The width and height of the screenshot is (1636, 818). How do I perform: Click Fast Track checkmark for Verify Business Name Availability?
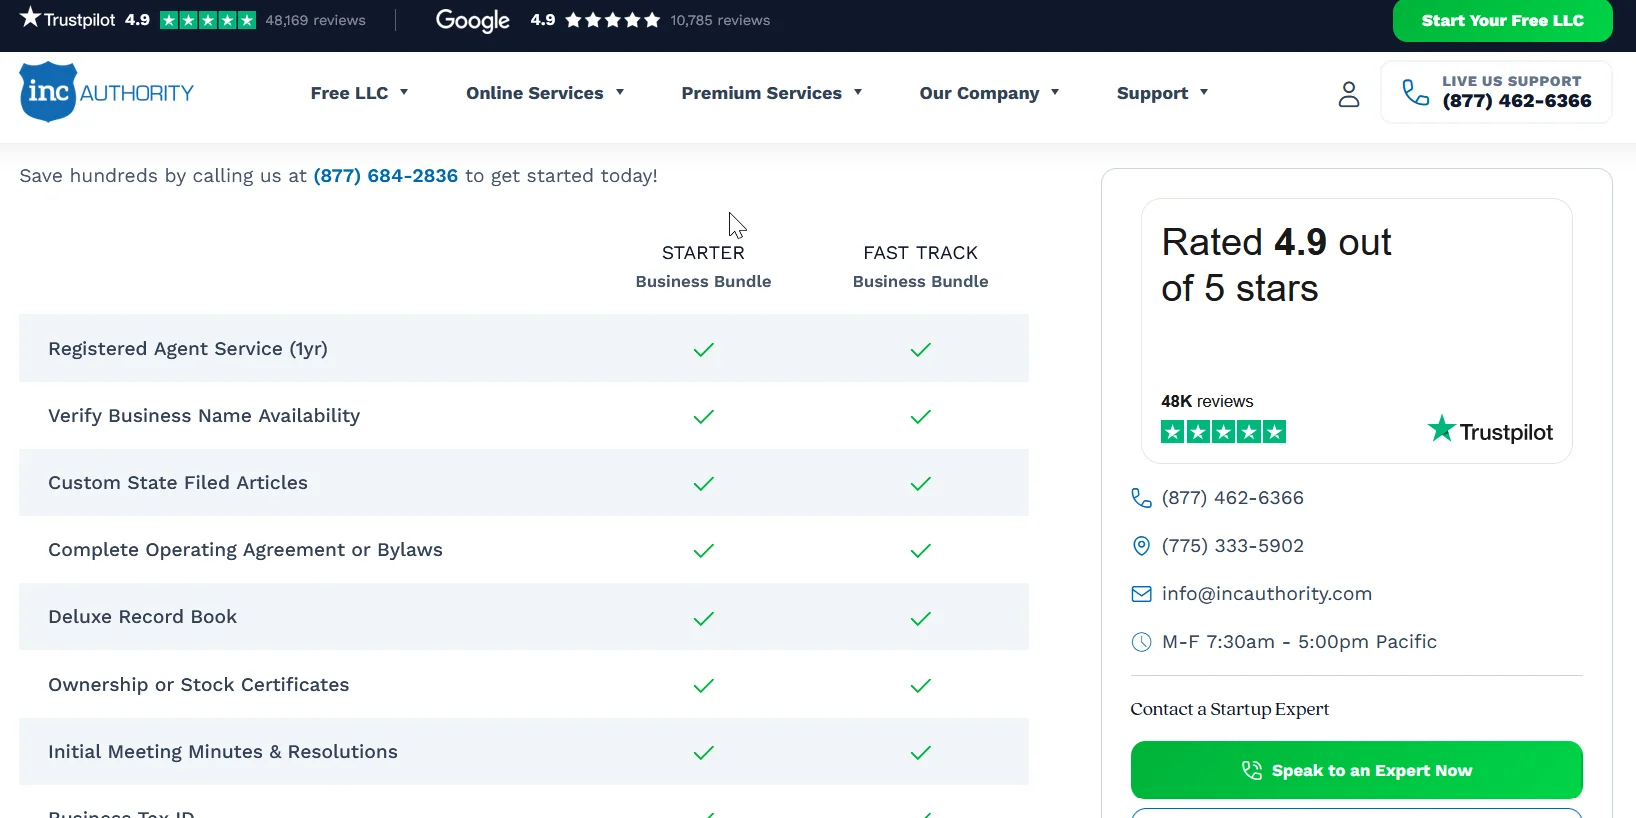tap(921, 417)
